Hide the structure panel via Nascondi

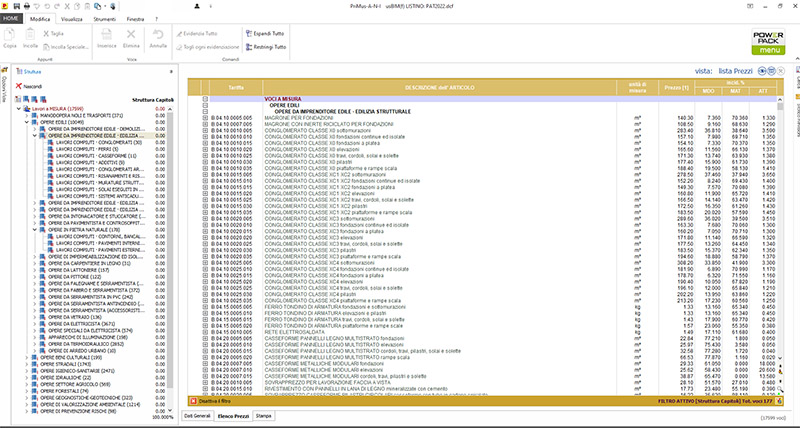click(29, 86)
